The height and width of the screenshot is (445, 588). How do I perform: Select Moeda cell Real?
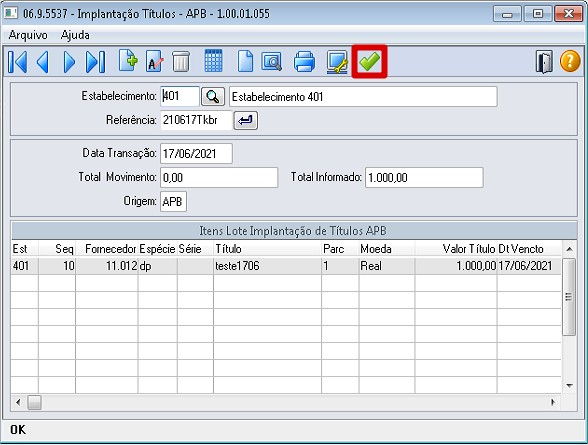click(387, 266)
